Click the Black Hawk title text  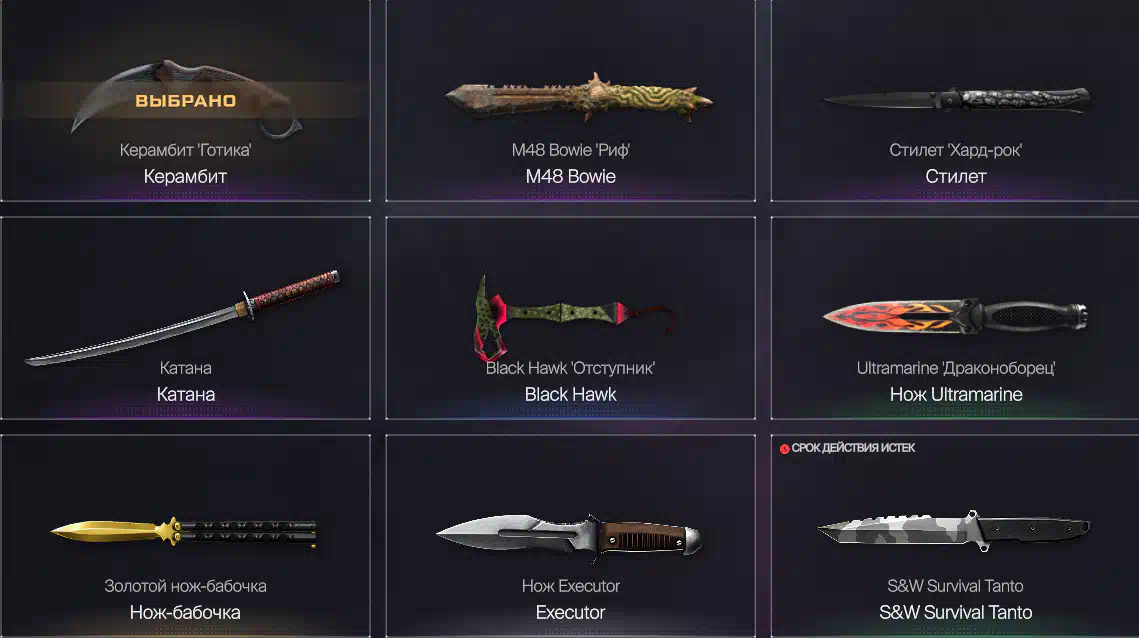click(x=571, y=395)
